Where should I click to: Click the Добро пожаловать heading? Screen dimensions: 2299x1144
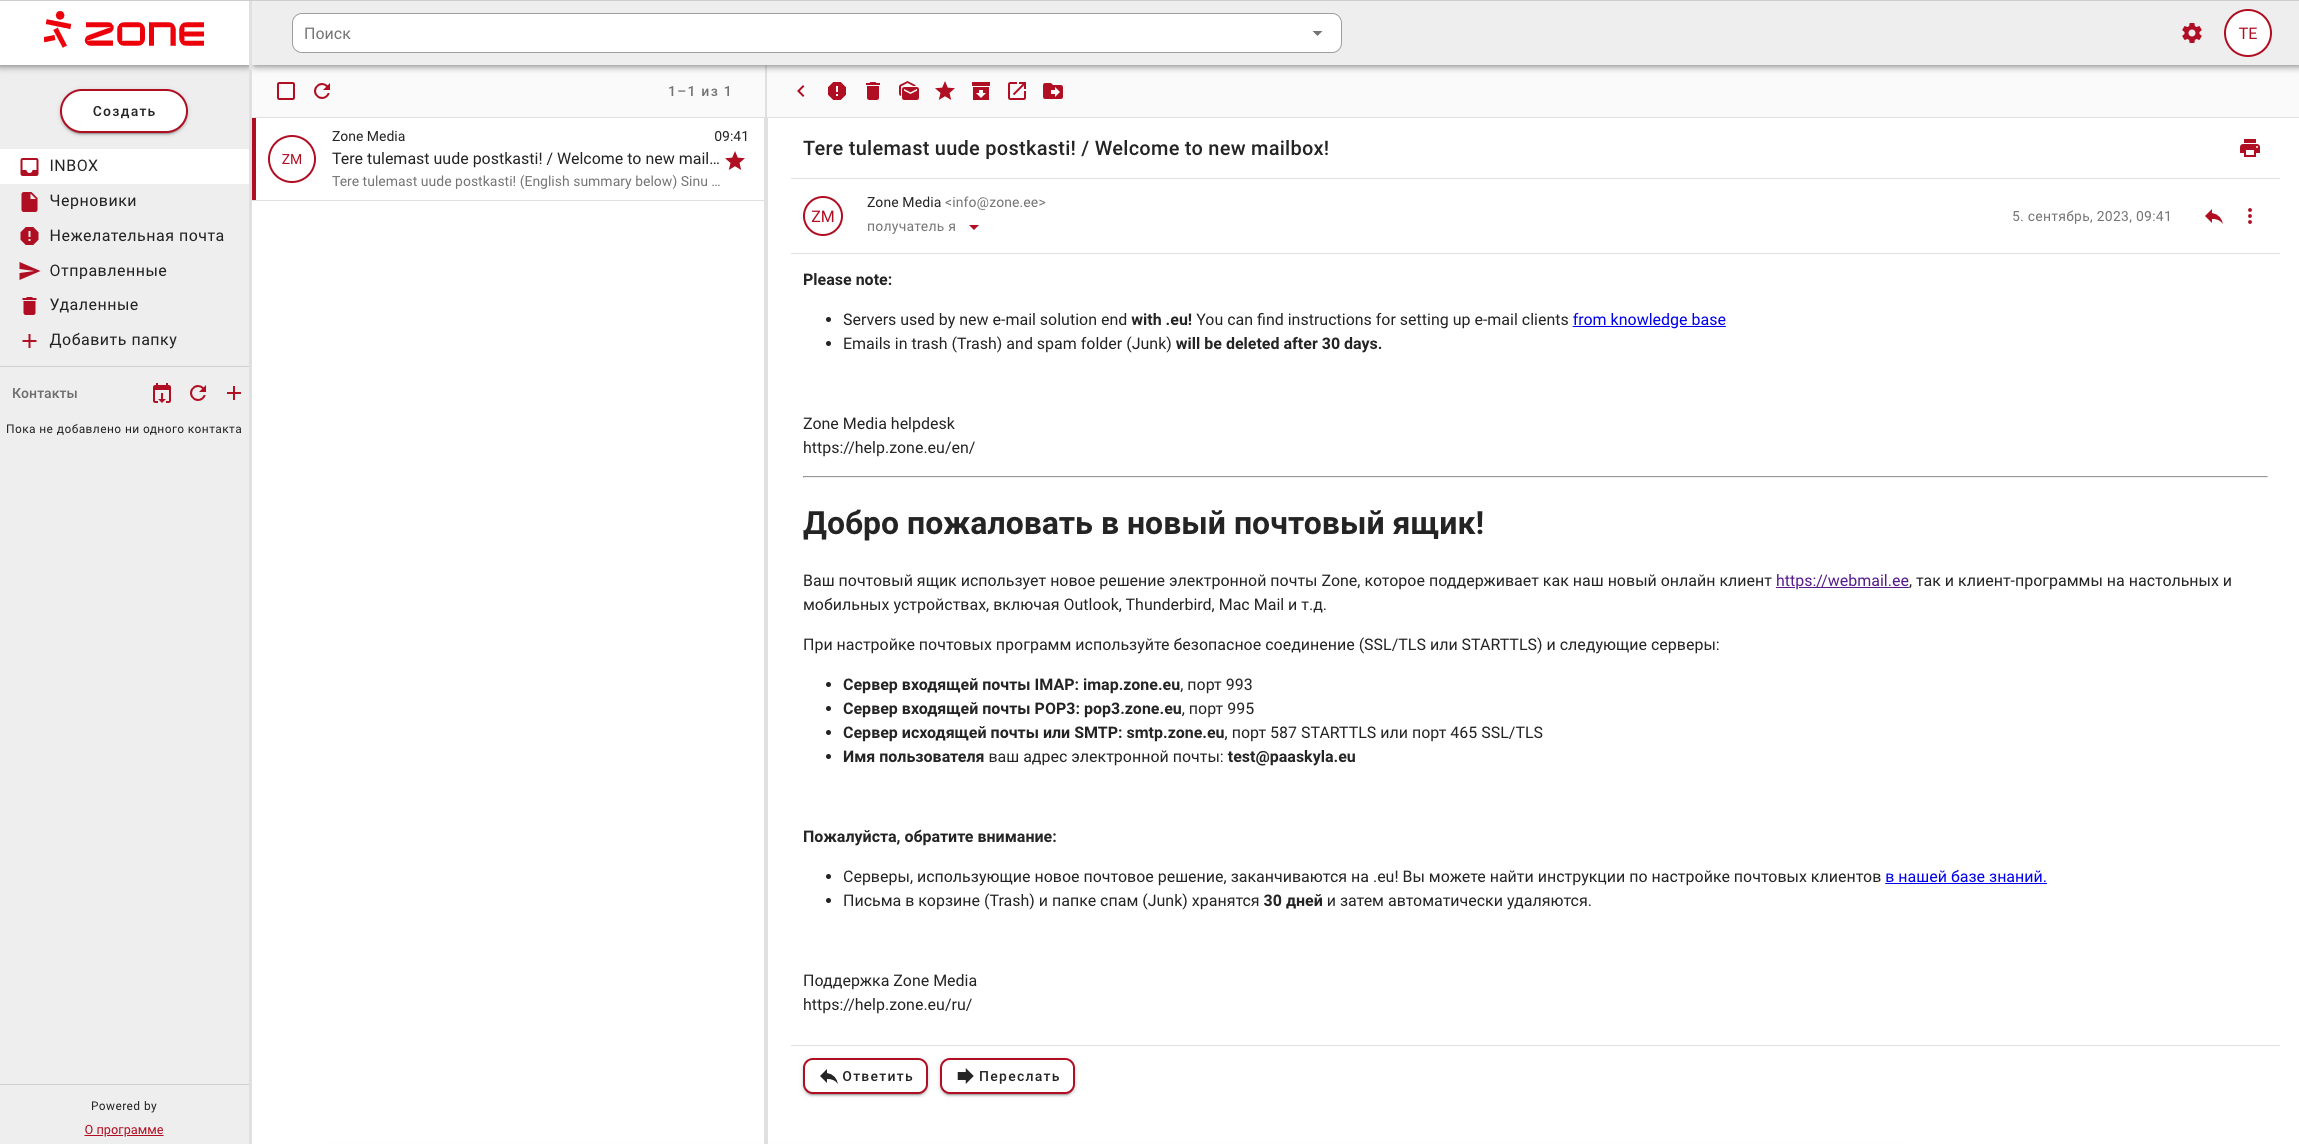(x=1143, y=523)
